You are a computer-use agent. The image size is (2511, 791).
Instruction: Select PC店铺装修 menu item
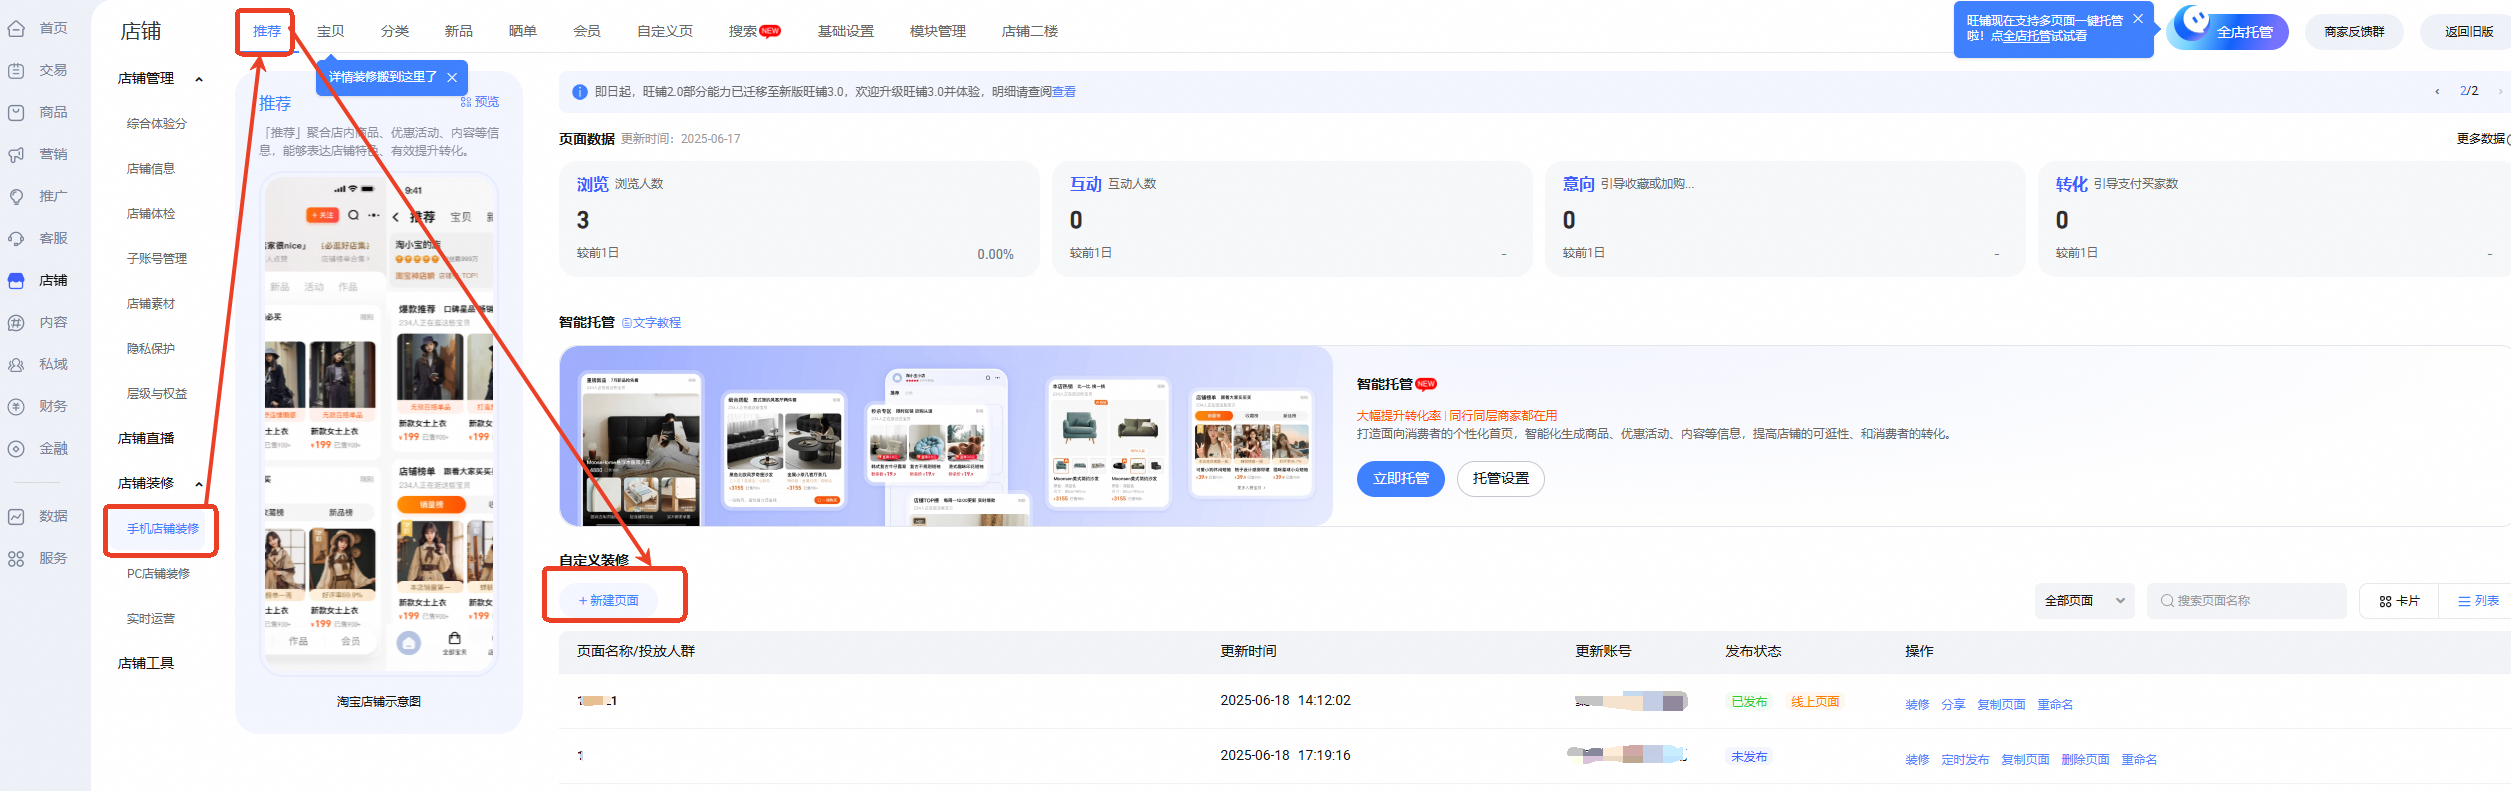click(x=158, y=574)
